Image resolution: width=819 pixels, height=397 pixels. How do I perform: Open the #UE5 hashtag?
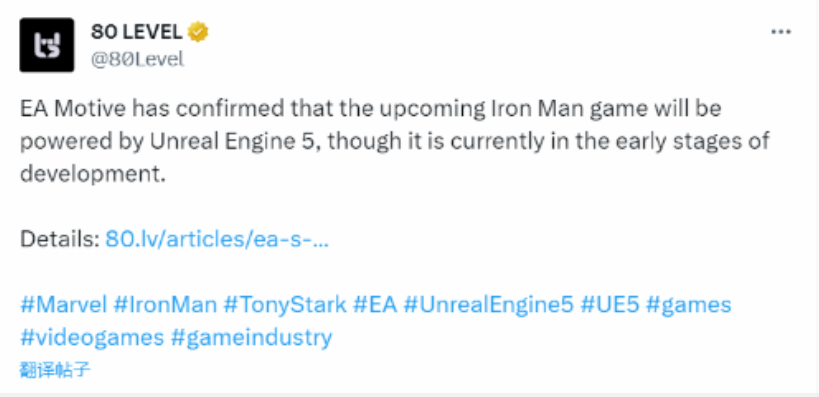point(610,305)
